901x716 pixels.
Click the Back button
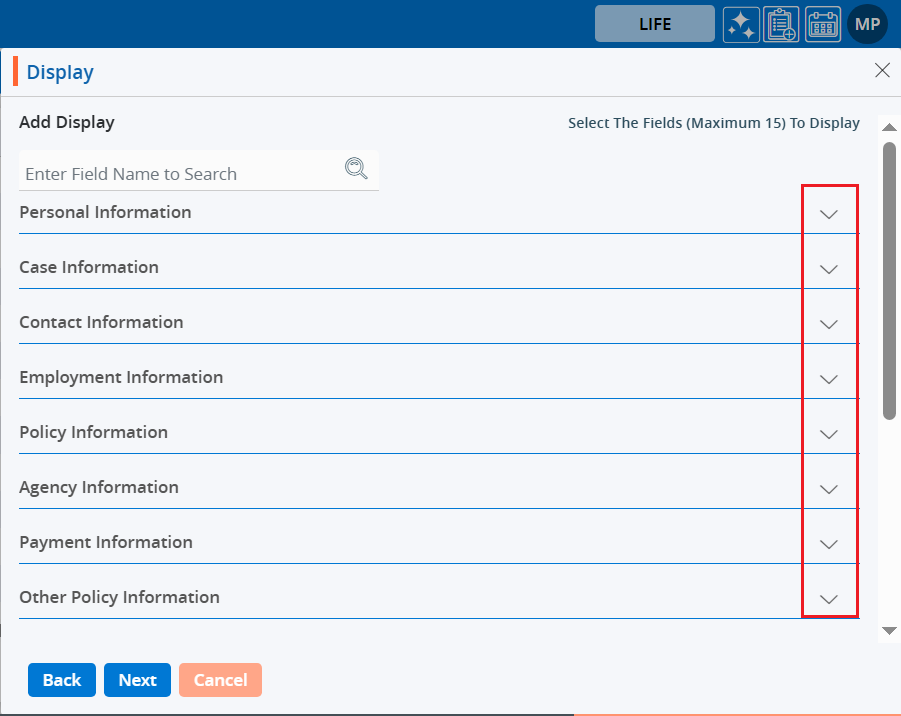pyautogui.click(x=62, y=680)
